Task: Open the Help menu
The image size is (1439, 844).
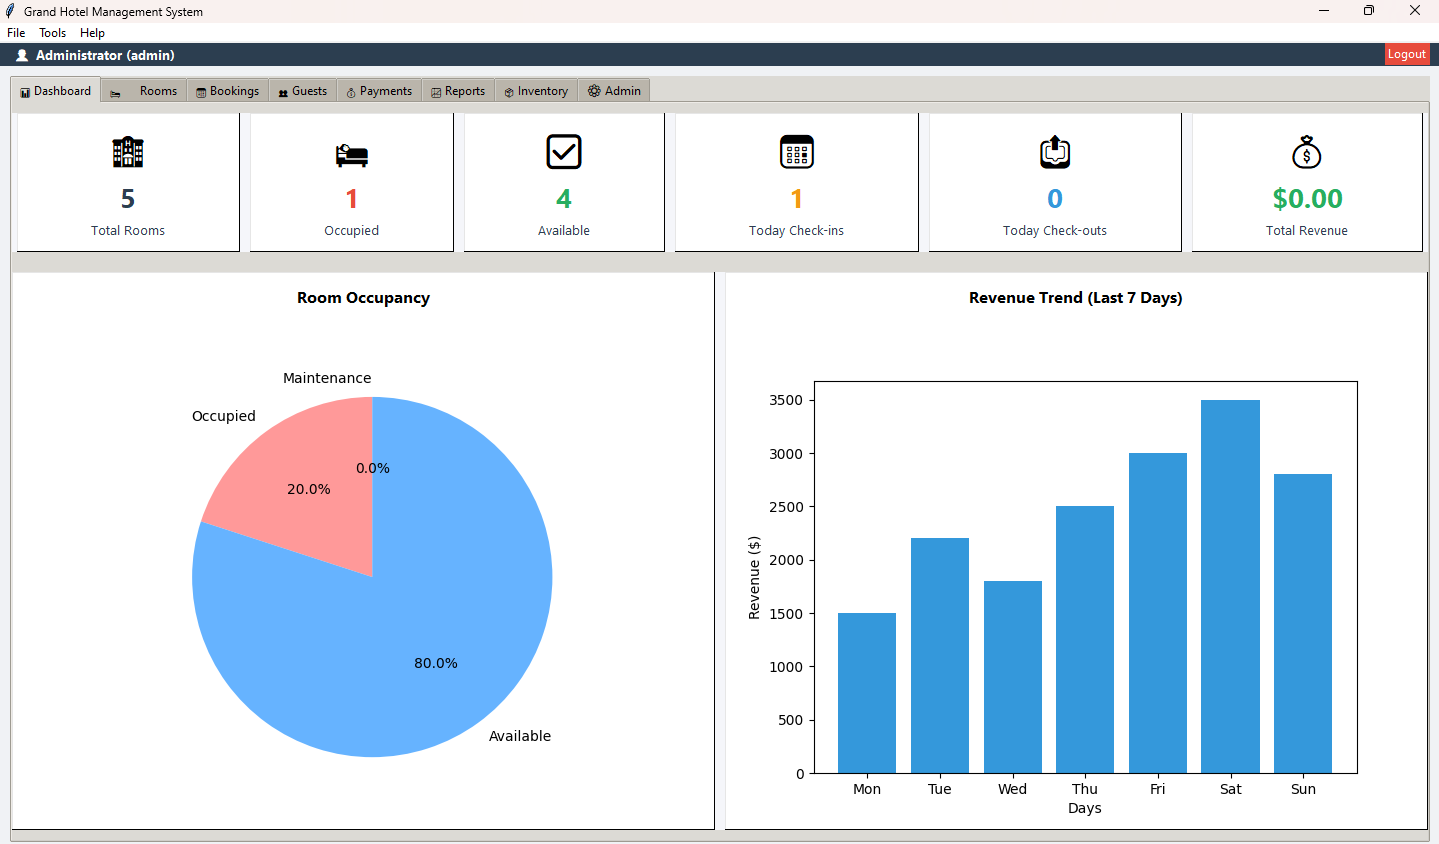Action: [92, 33]
